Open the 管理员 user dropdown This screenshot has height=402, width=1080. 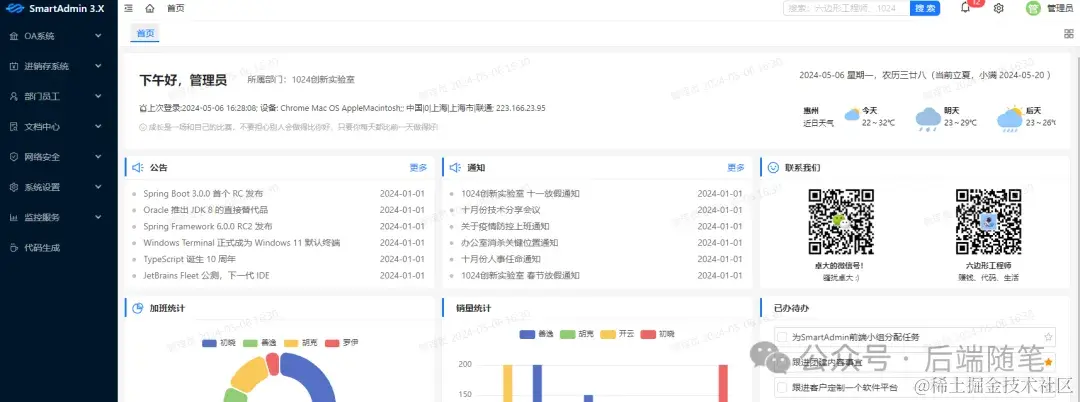pyautogui.click(x=1059, y=8)
